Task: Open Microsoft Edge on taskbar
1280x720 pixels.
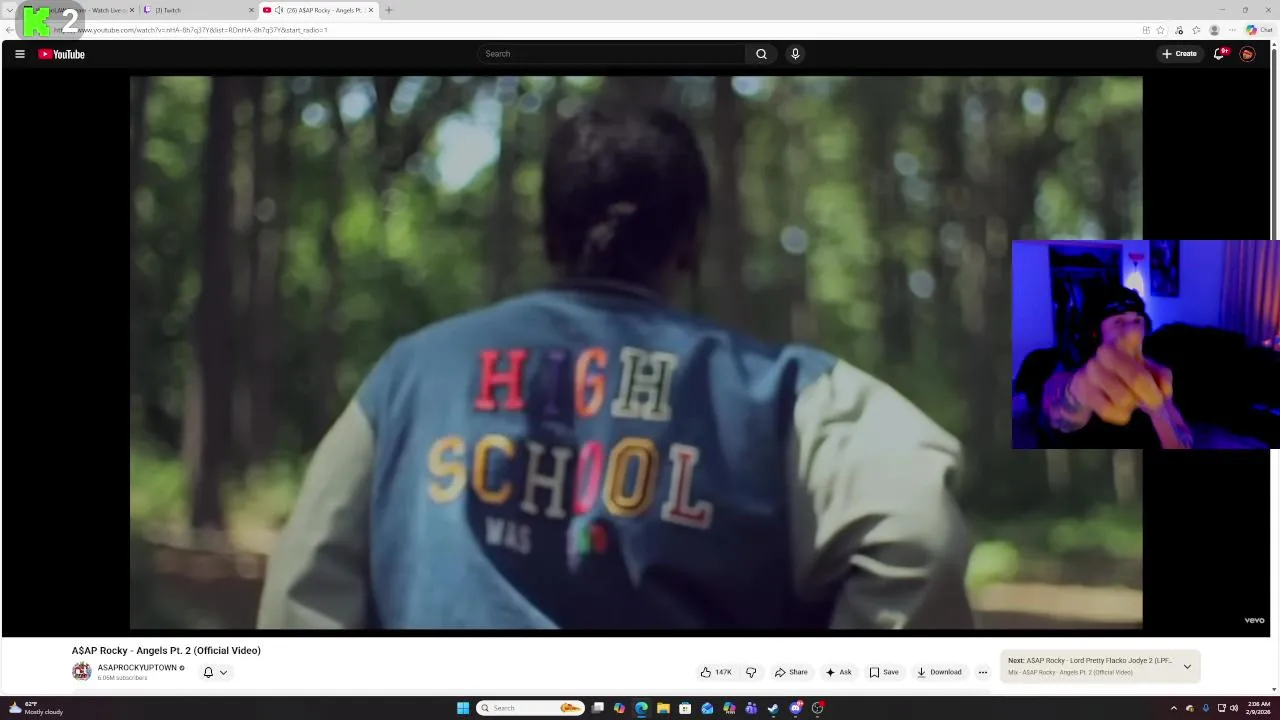Action: (x=641, y=708)
